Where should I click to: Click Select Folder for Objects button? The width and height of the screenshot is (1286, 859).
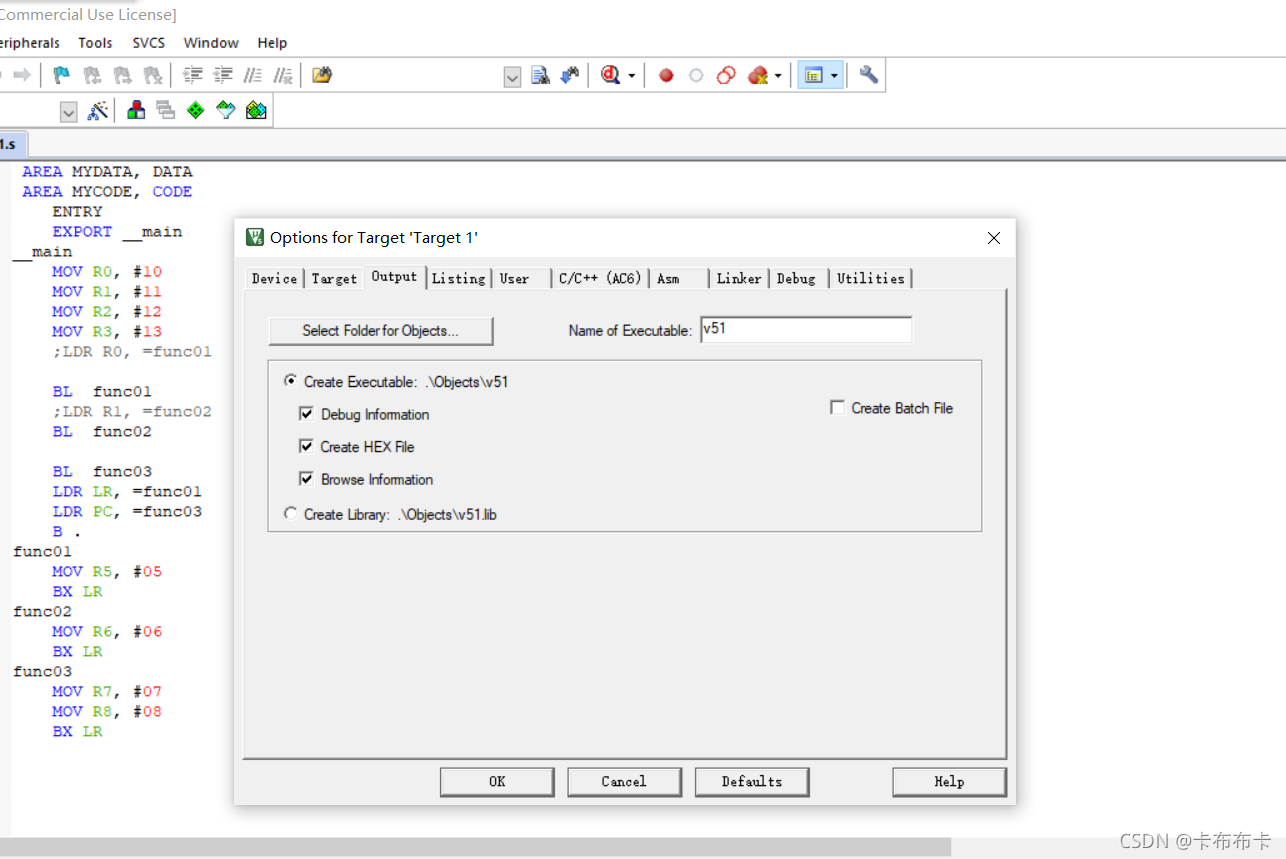click(x=381, y=330)
